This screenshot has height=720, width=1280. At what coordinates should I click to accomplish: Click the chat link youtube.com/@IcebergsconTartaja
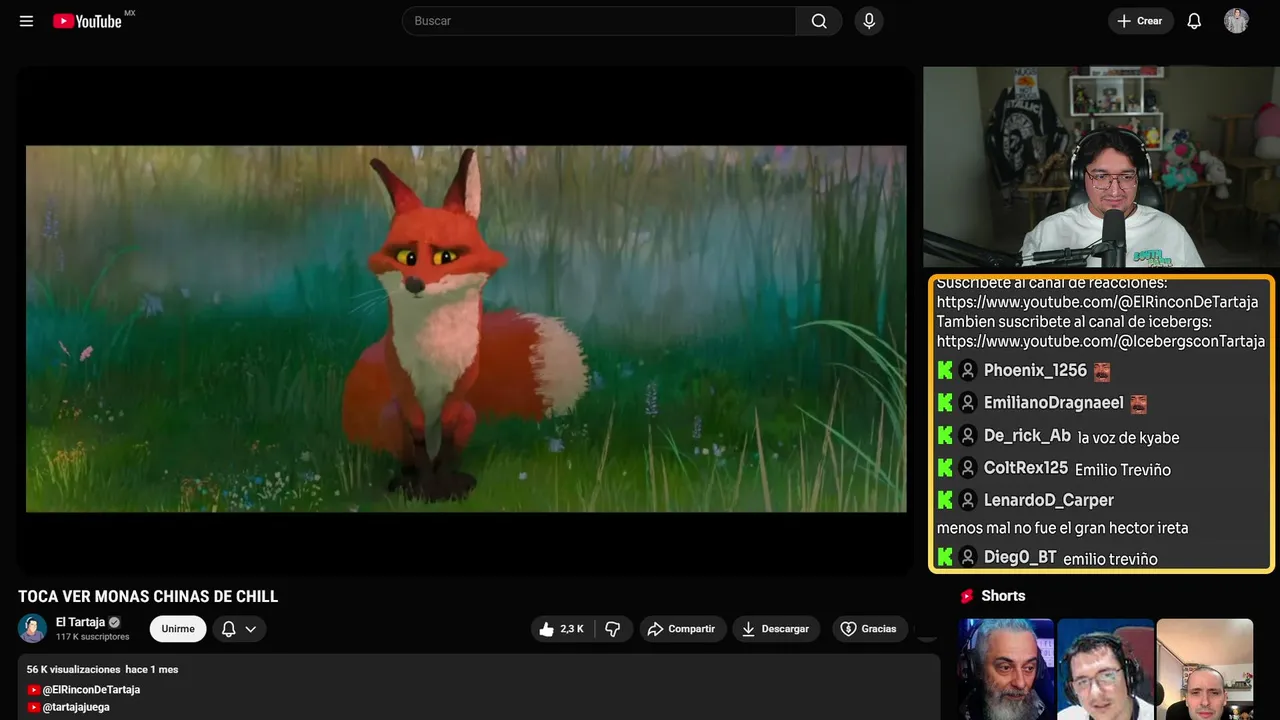1101,341
